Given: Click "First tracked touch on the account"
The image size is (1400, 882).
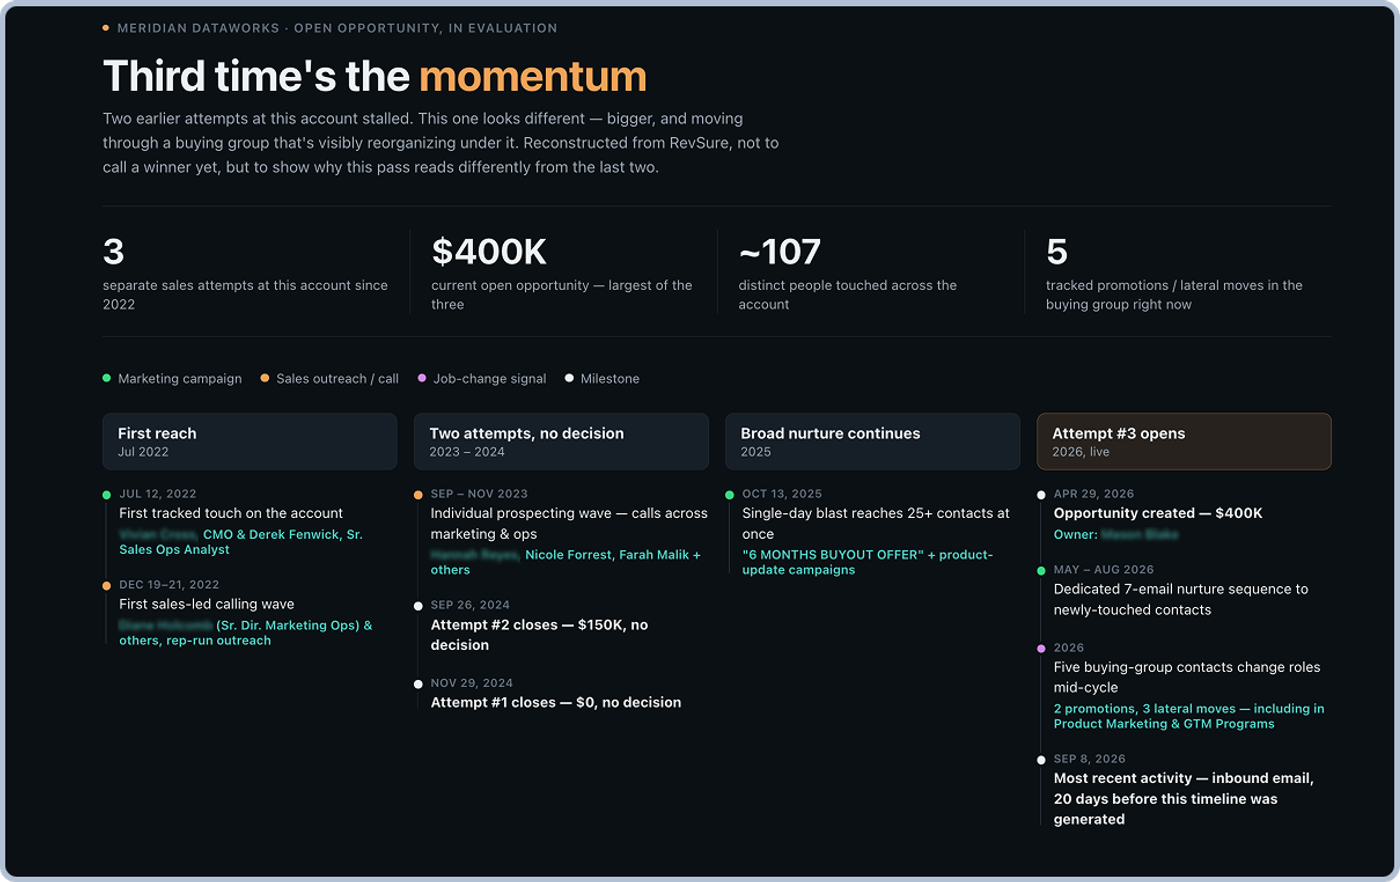Looking at the screenshot, I should coord(231,513).
